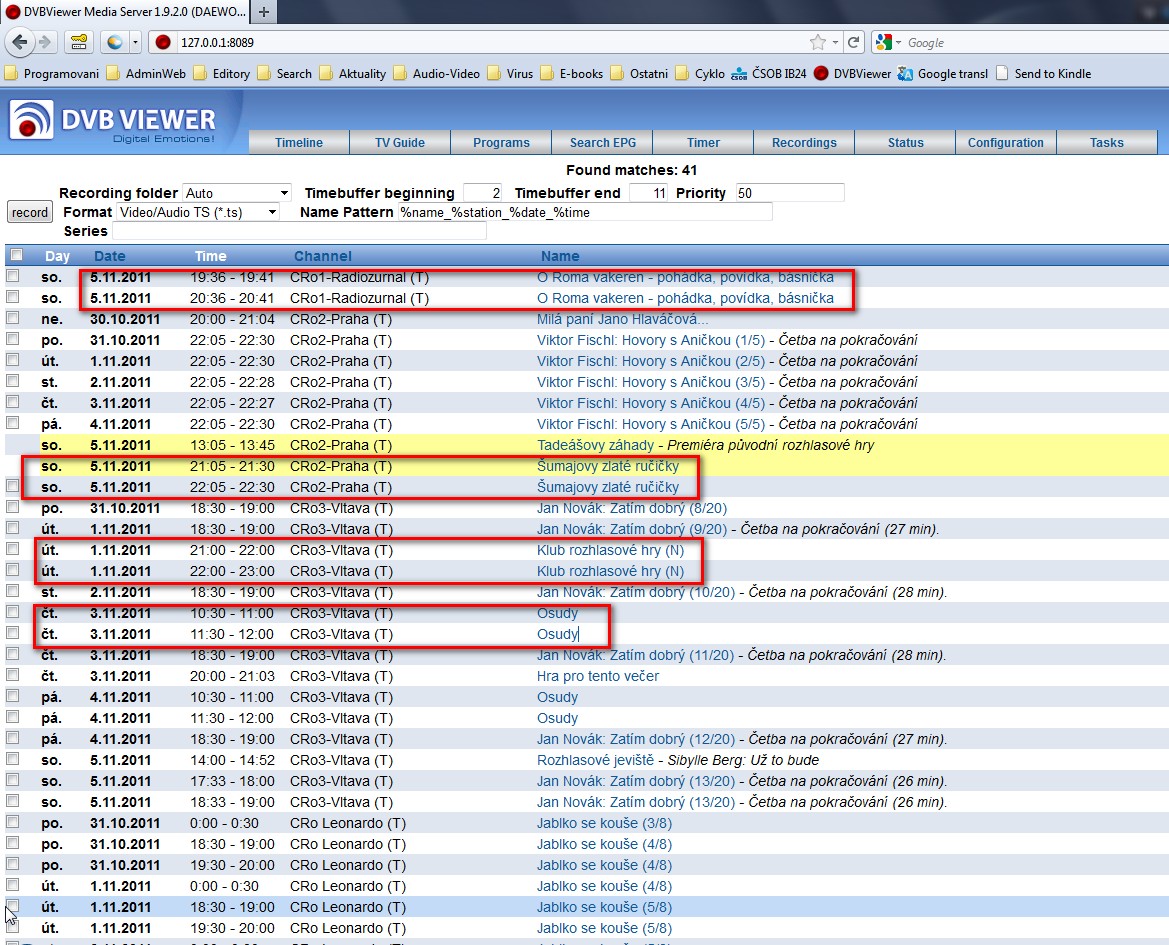Tick the checkbox for Hra pro tento večer
Viewport: 1169px width, 945px height.
pyautogui.click(x=13, y=675)
